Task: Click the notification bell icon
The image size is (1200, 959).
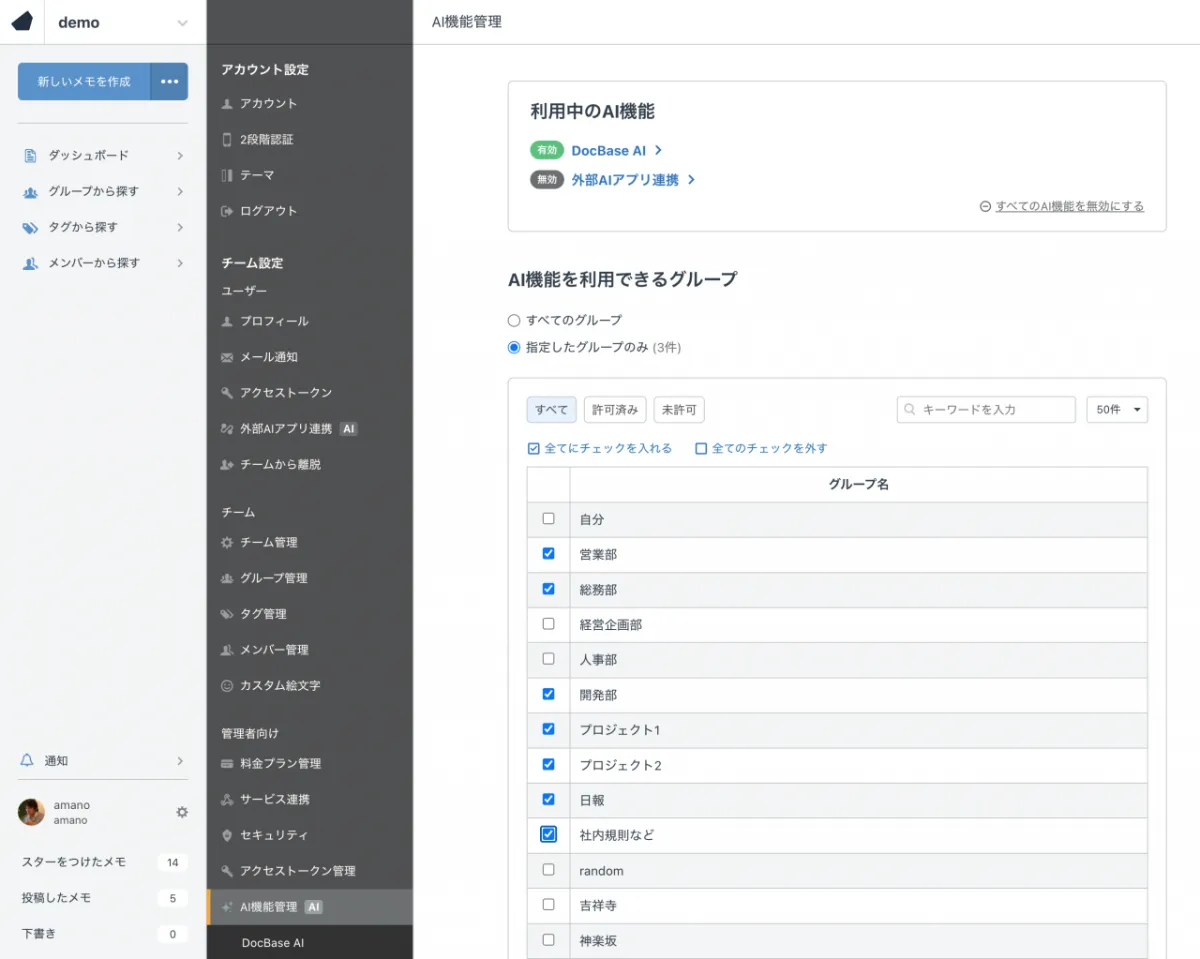Action: coord(27,761)
